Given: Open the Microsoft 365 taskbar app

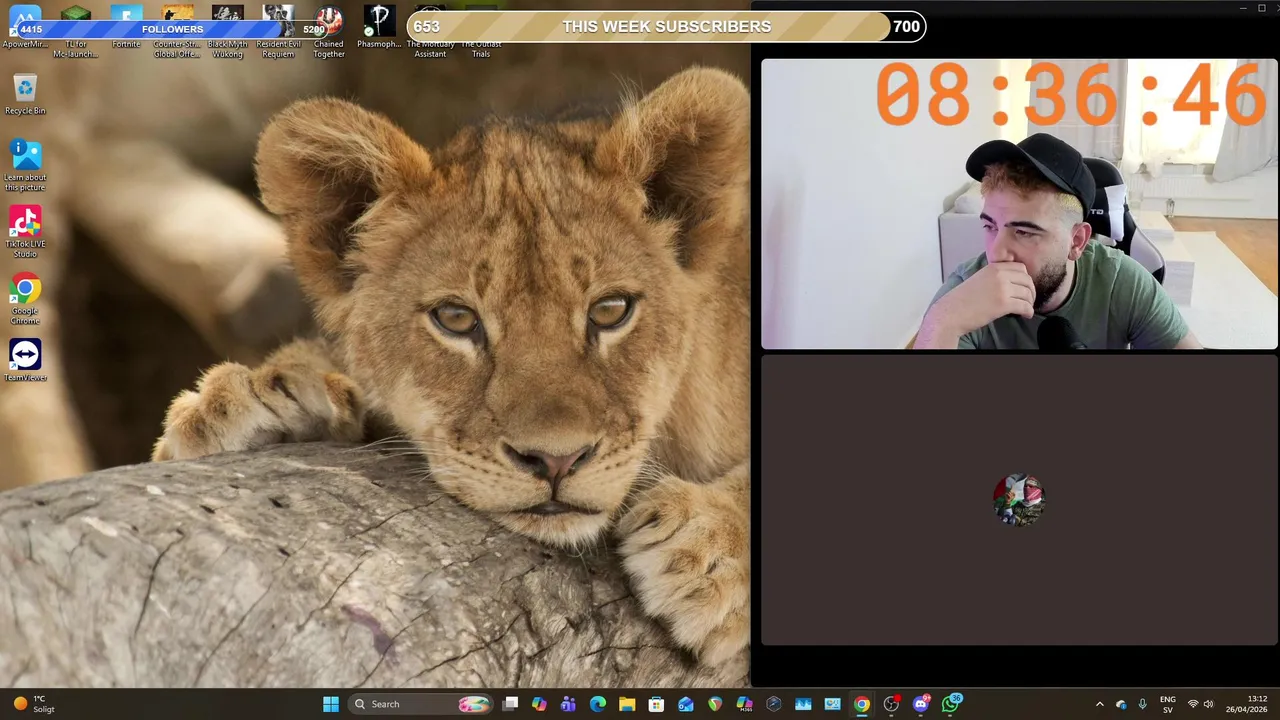Looking at the screenshot, I should point(744,704).
